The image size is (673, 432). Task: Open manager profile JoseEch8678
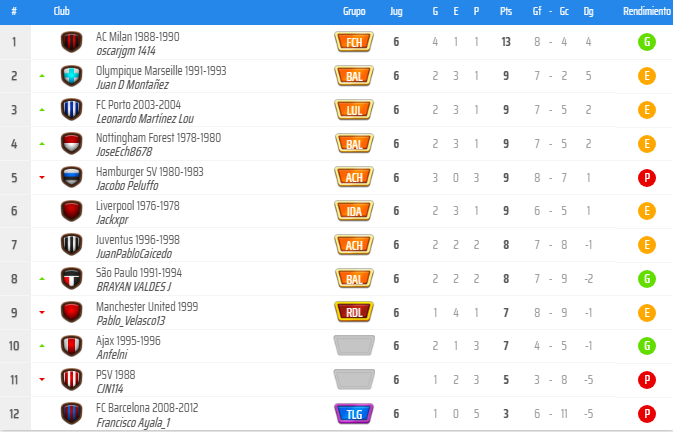[124, 151]
